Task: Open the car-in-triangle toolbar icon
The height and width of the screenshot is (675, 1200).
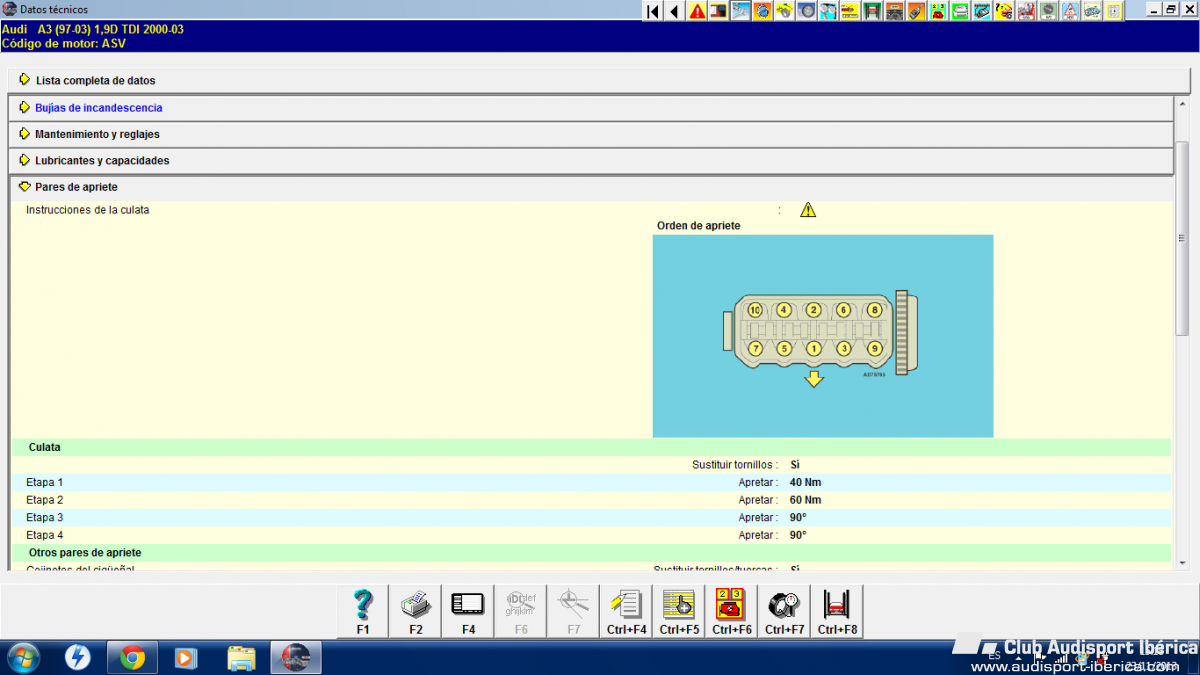Action: [1069, 11]
